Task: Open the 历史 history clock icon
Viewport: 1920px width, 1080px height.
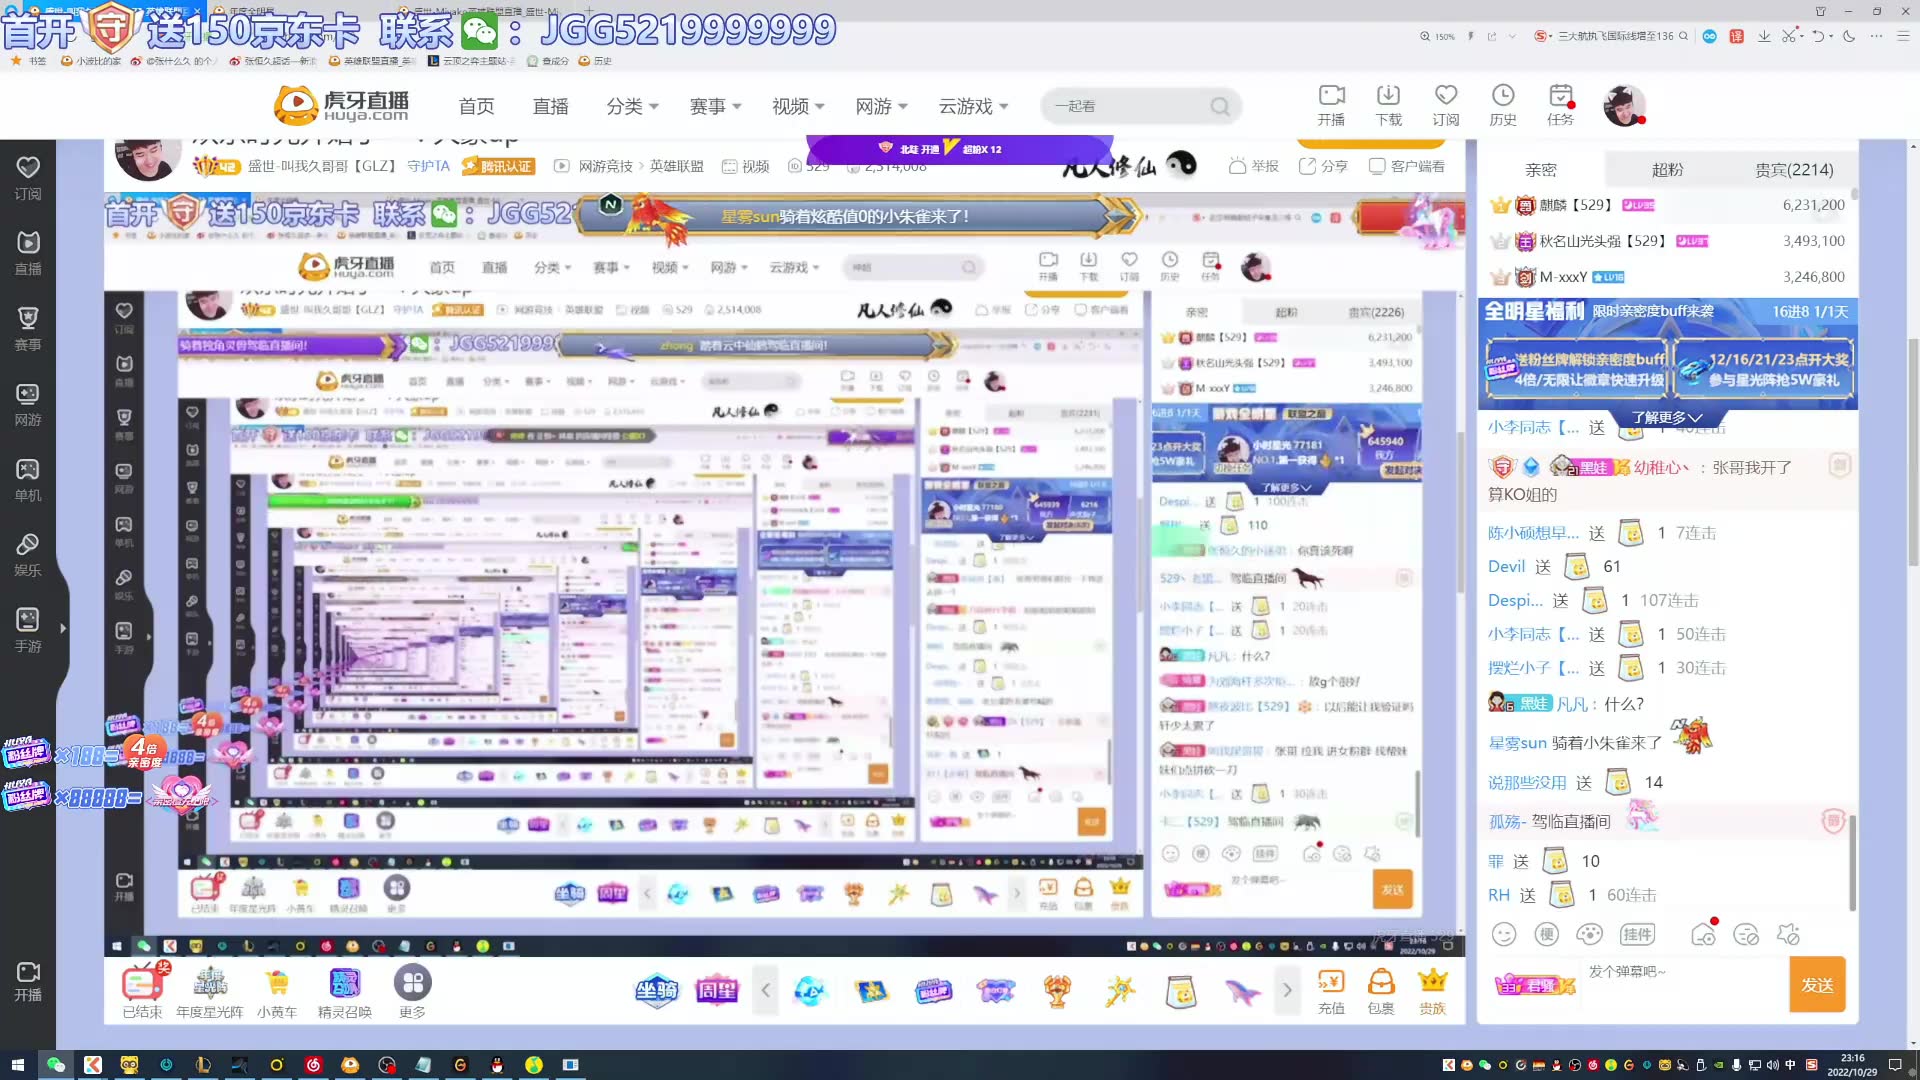Action: pos(1503,105)
